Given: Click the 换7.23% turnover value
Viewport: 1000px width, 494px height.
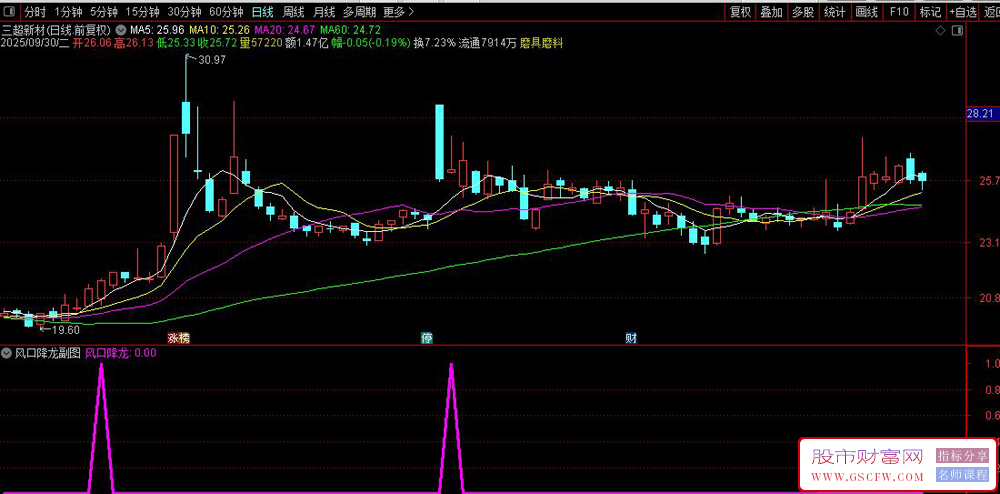Looking at the screenshot, I should pyautogui.click(x=434, y=43).
